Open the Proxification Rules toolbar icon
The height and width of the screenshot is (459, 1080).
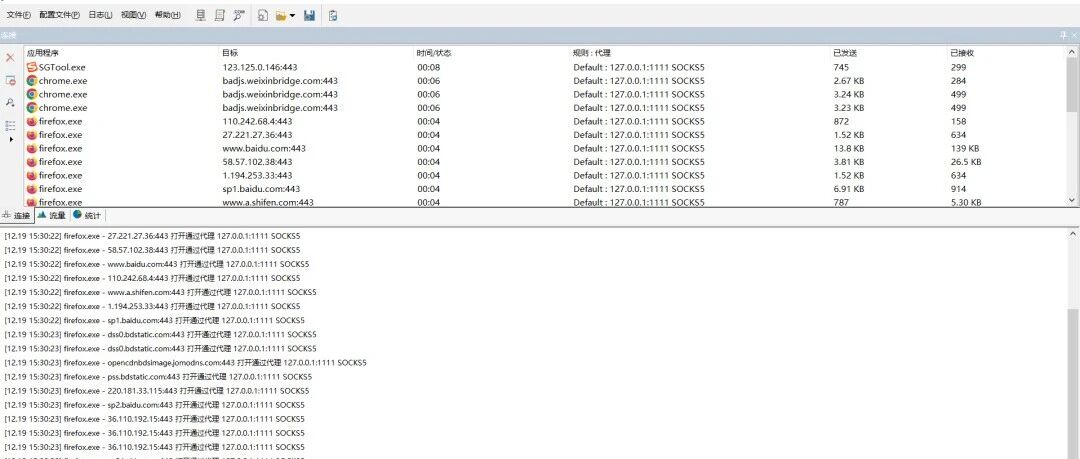tap(220, 15)
